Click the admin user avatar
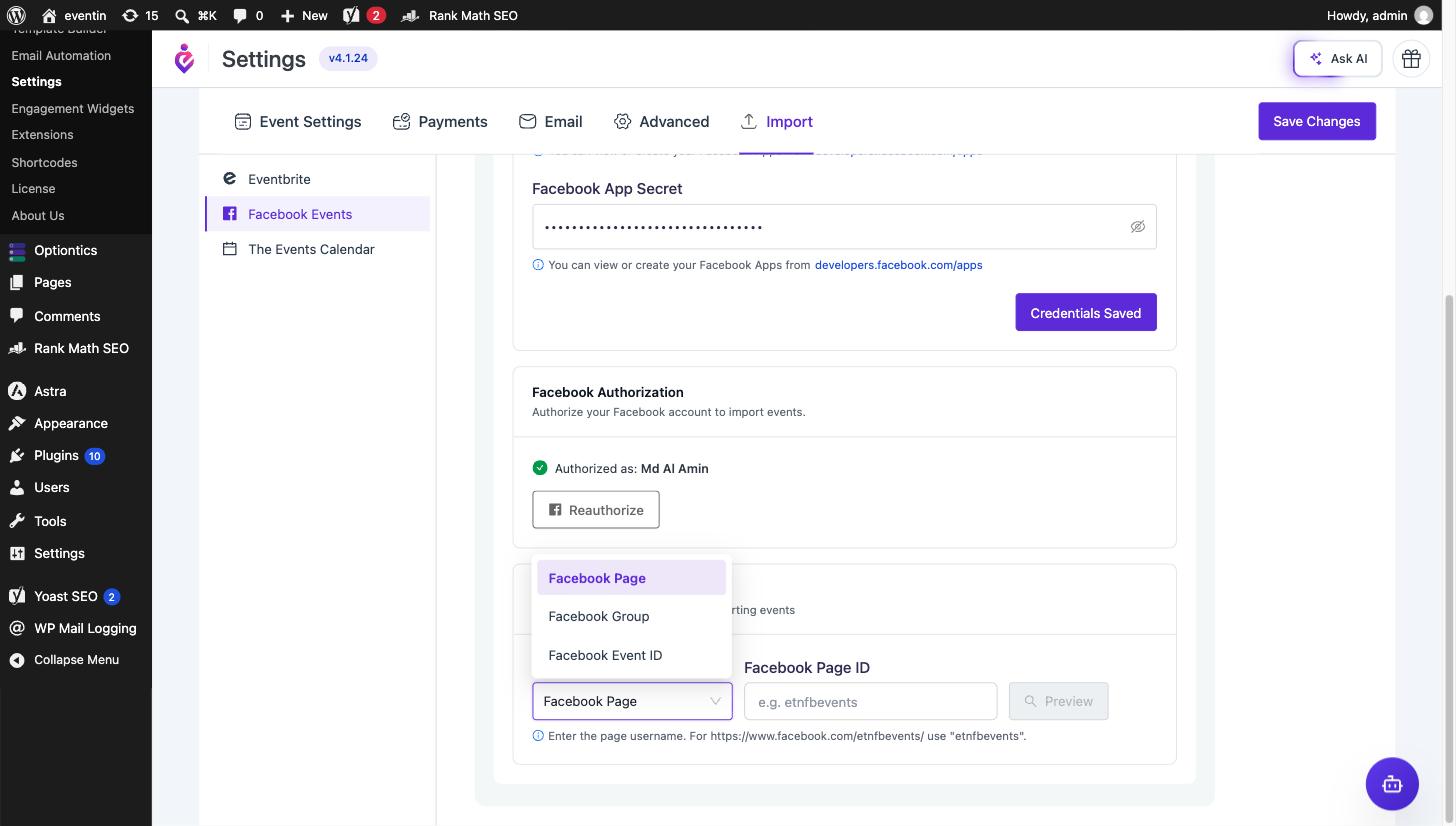The width and height of the screenshot is (1456, 826). (x=1424, y=15)
